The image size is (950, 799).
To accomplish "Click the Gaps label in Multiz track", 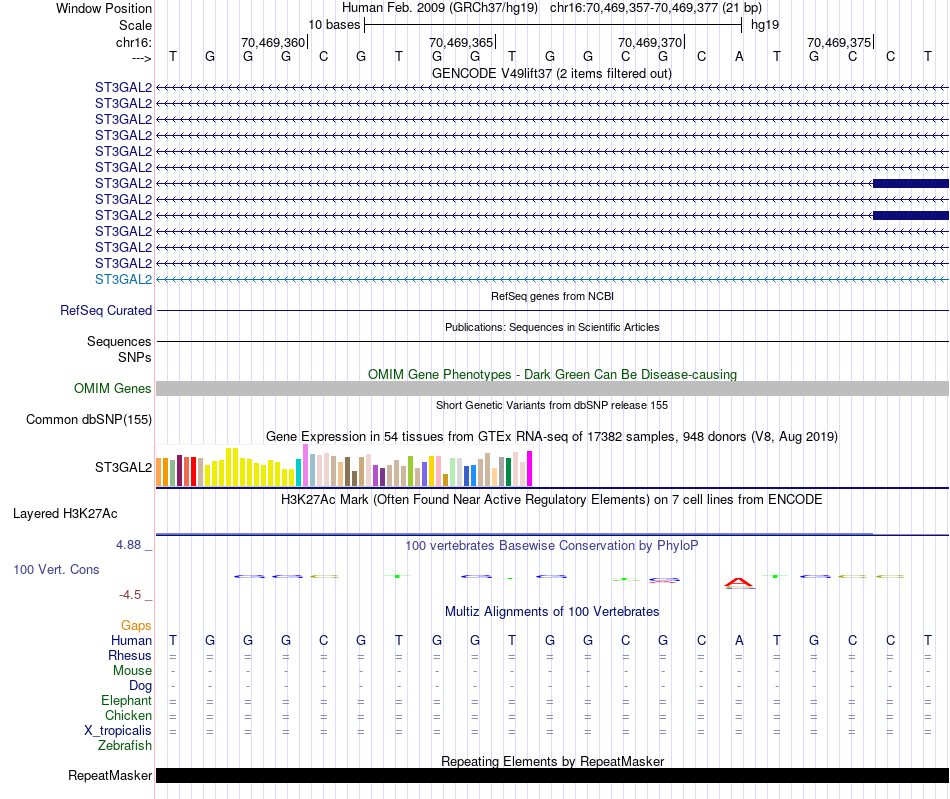I will point(136,625).
